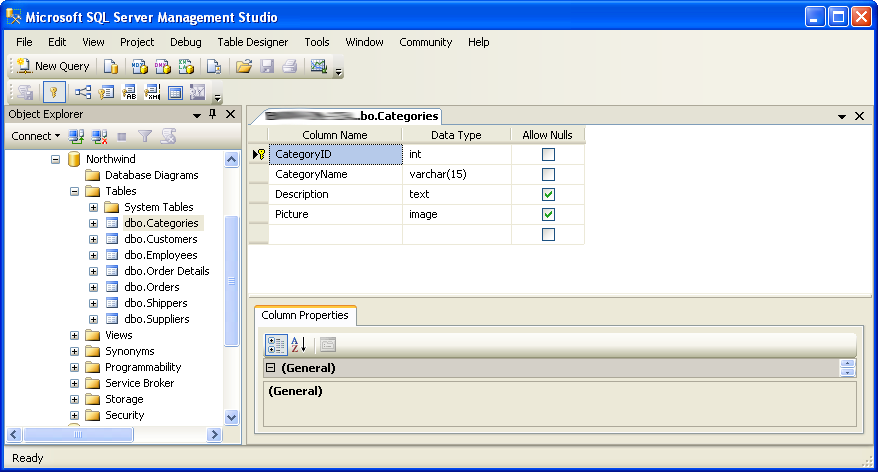Screen dimensions: 878x472
Task: Click the New Query button
Action: point(54,66)
